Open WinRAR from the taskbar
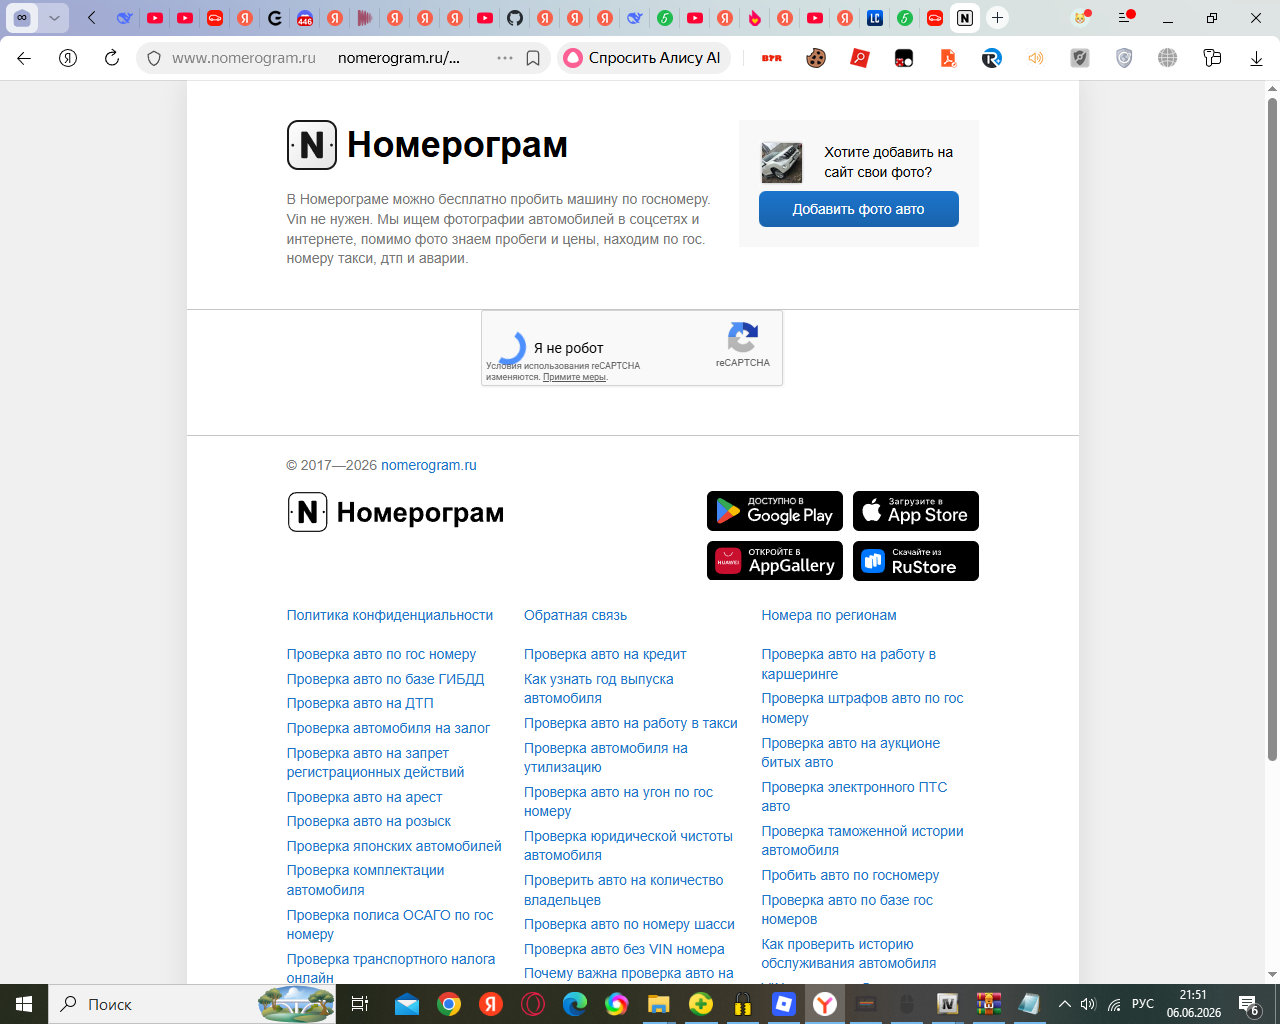The width and height of the screenshot is (1280, 1024). [x=989, y=1004]
